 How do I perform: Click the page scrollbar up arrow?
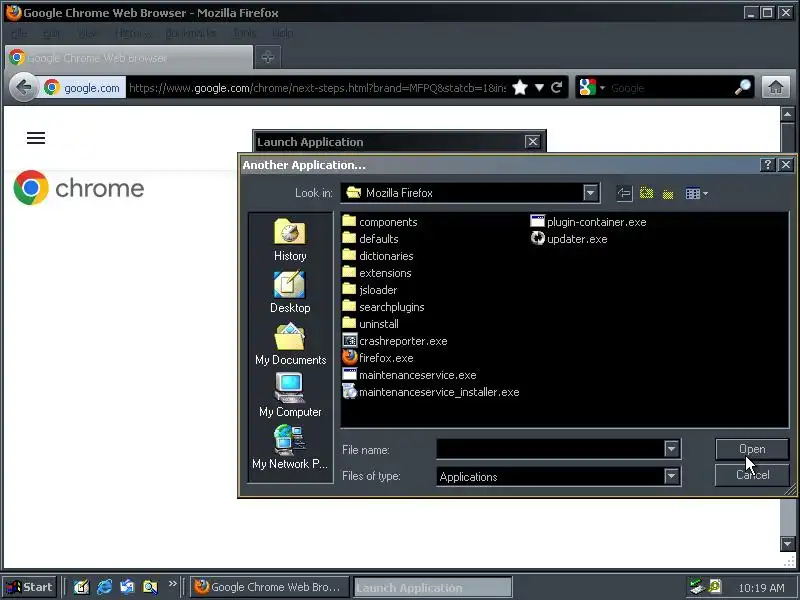click(787, 114)
